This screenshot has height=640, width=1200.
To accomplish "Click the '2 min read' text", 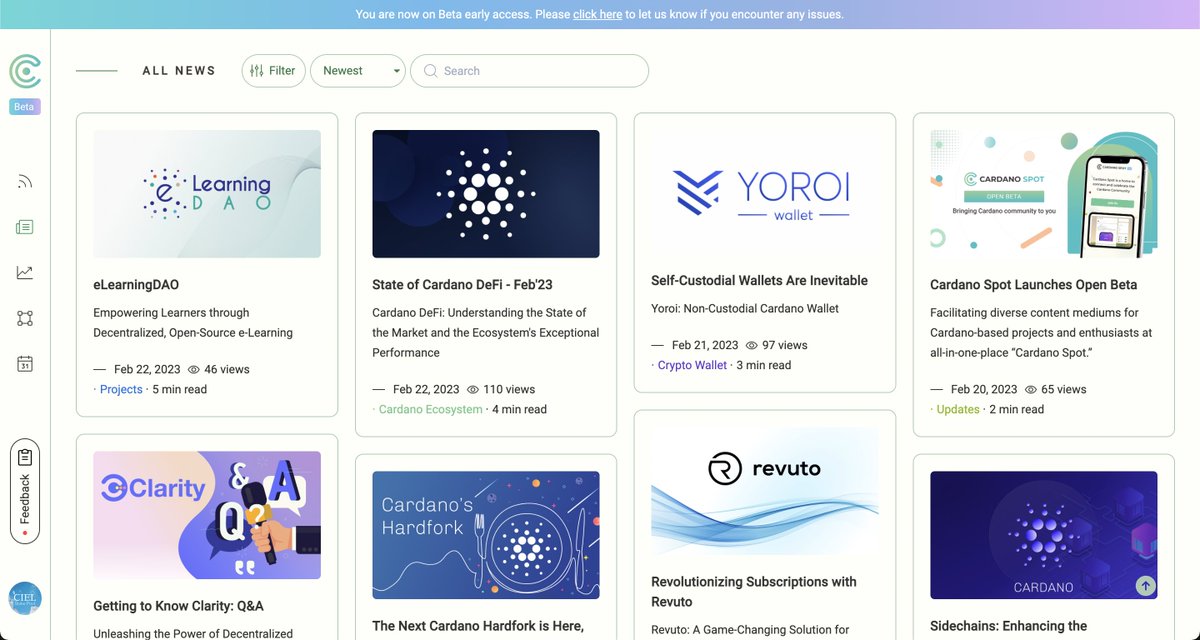I will pyautogui.click(x=1017, y=409).
